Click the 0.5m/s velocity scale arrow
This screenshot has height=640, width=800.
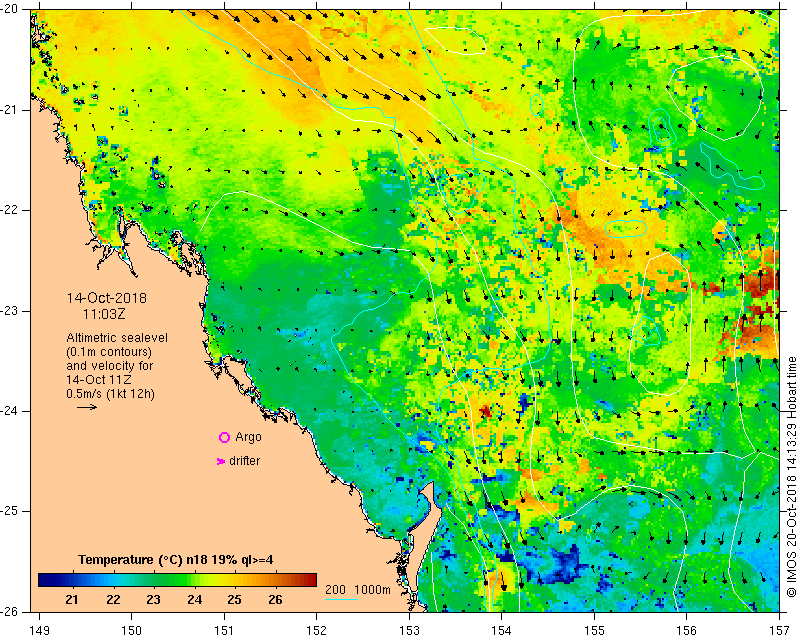click(87, 407)
